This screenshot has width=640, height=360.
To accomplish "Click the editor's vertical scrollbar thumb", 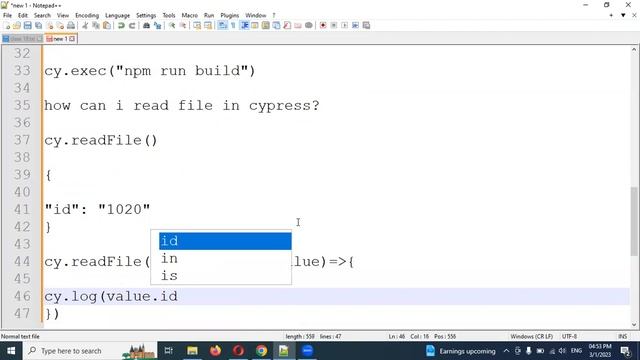I will click(x=634, y=222).
